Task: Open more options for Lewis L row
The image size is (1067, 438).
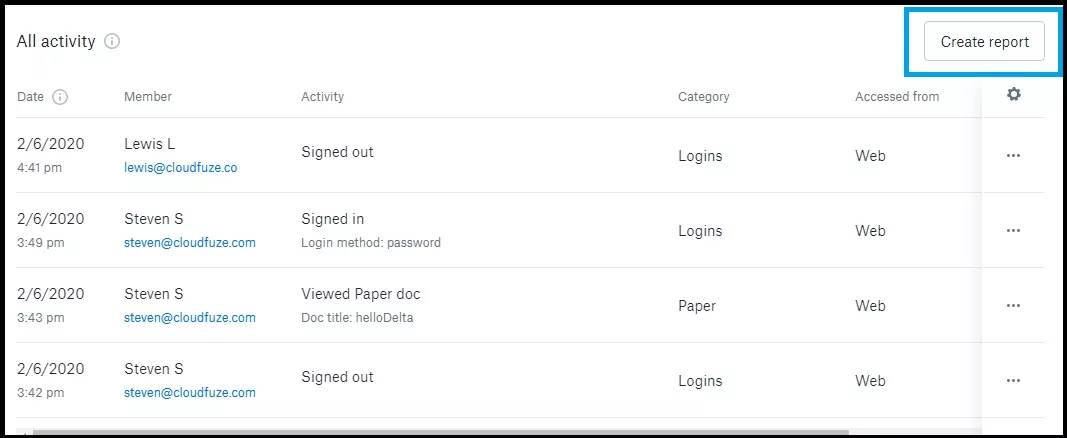Action: (1013, 156)
